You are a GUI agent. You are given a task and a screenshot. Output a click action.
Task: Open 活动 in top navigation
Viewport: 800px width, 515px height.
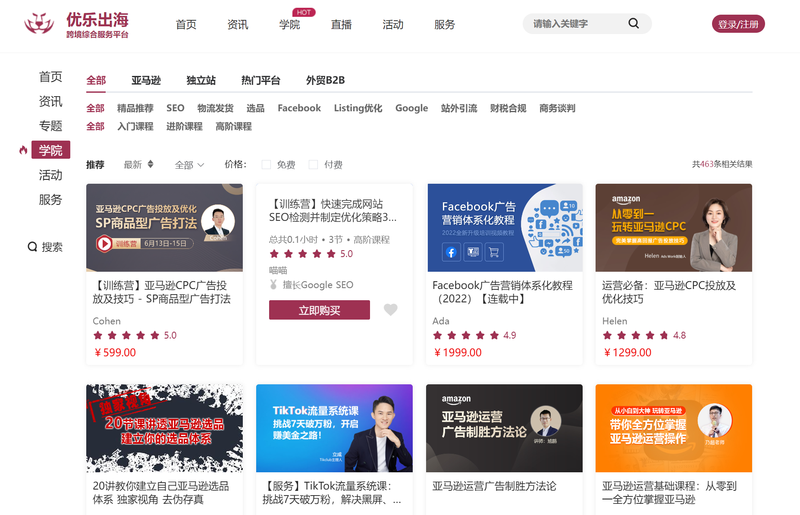coord(393,24)
